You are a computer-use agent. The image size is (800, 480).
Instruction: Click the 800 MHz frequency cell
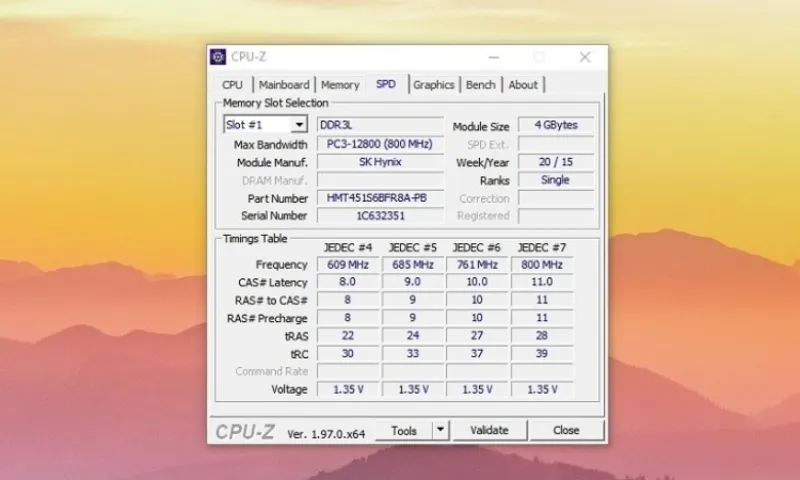(542, 264)
